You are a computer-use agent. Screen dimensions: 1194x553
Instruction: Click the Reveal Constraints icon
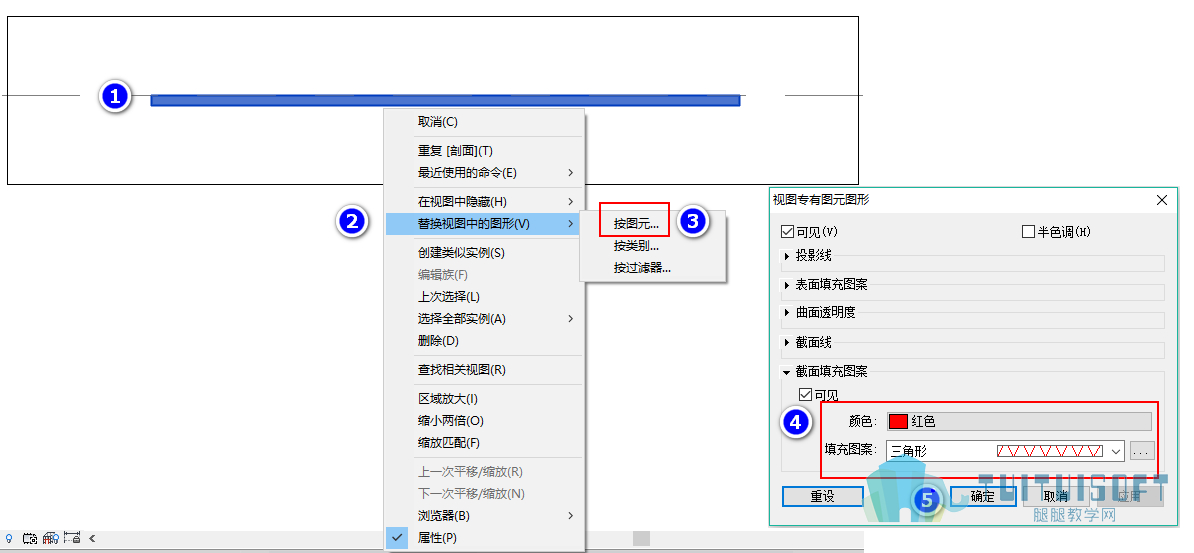pyautogui.click(x=72, y=538)
